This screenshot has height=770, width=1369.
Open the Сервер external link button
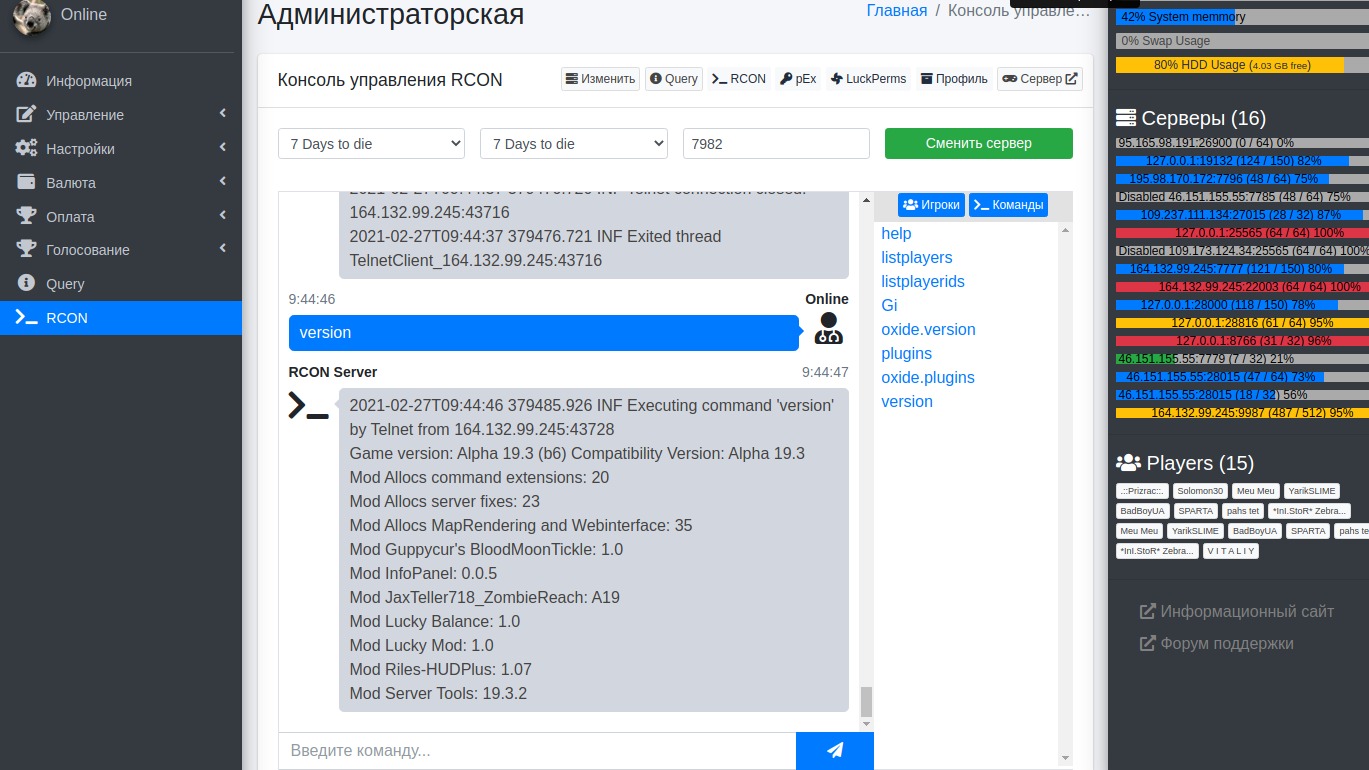point(1040,79)
